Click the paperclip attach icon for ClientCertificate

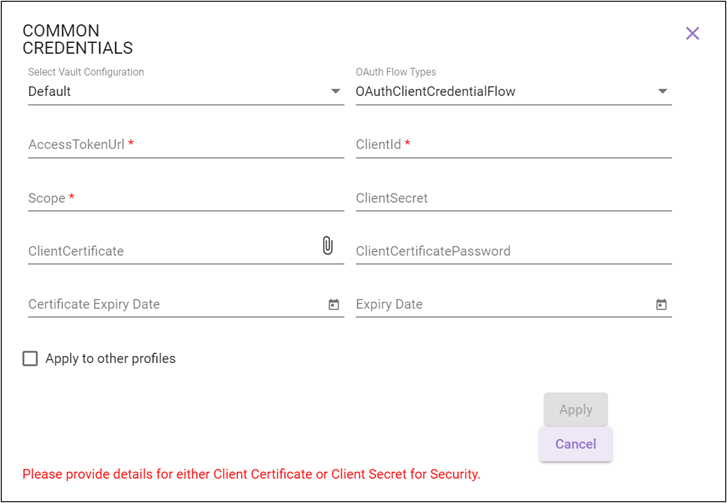[x=327, y=246]
